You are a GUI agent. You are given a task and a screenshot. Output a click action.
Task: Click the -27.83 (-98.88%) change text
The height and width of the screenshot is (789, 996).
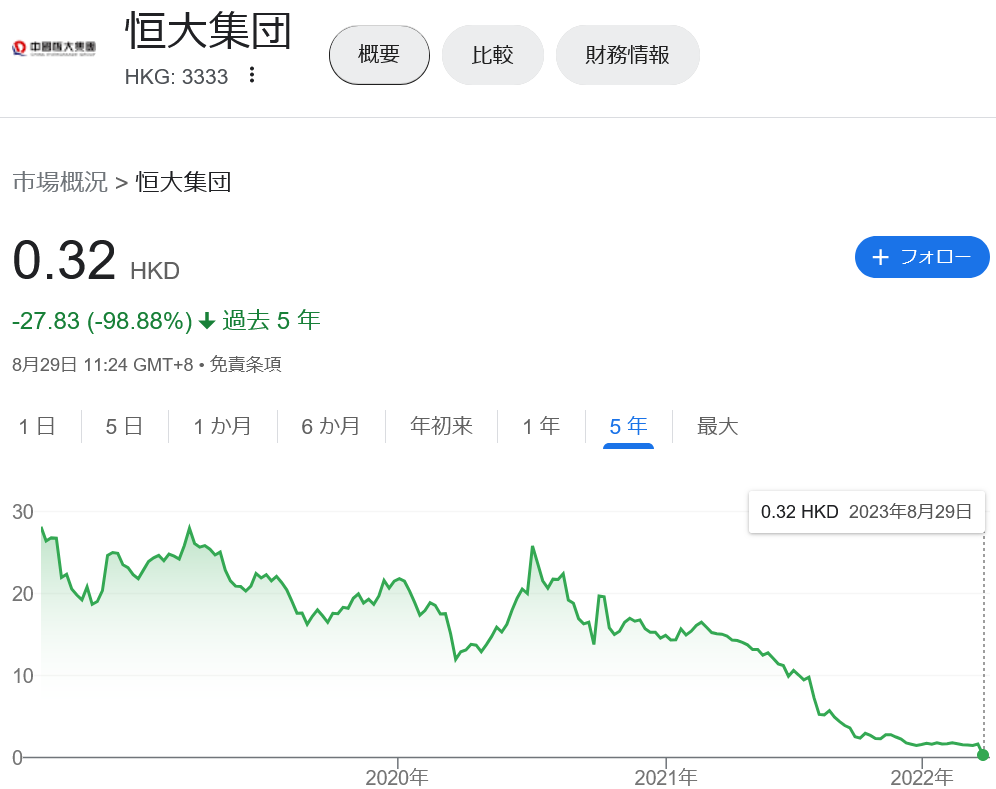coord(102,321)
